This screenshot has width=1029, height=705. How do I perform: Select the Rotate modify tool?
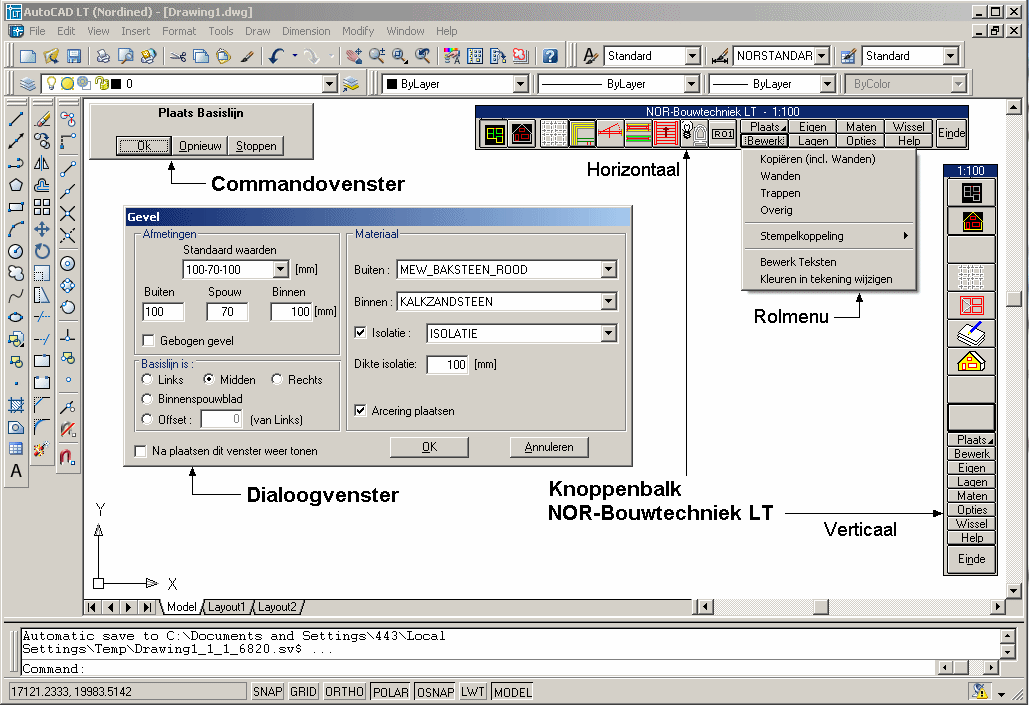(x=42, y=251)
